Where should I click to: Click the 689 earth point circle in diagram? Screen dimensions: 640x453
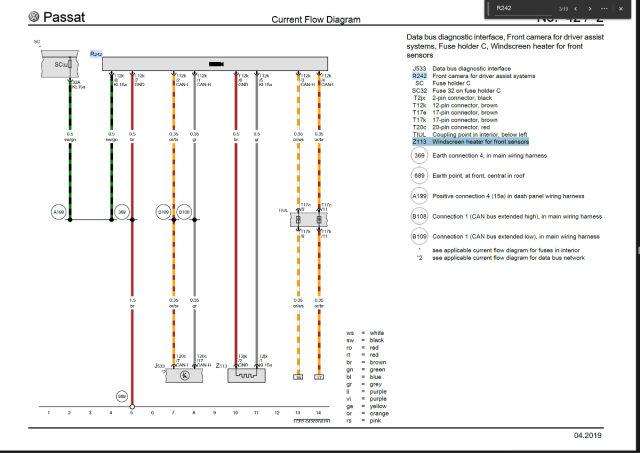coord(122,396)
